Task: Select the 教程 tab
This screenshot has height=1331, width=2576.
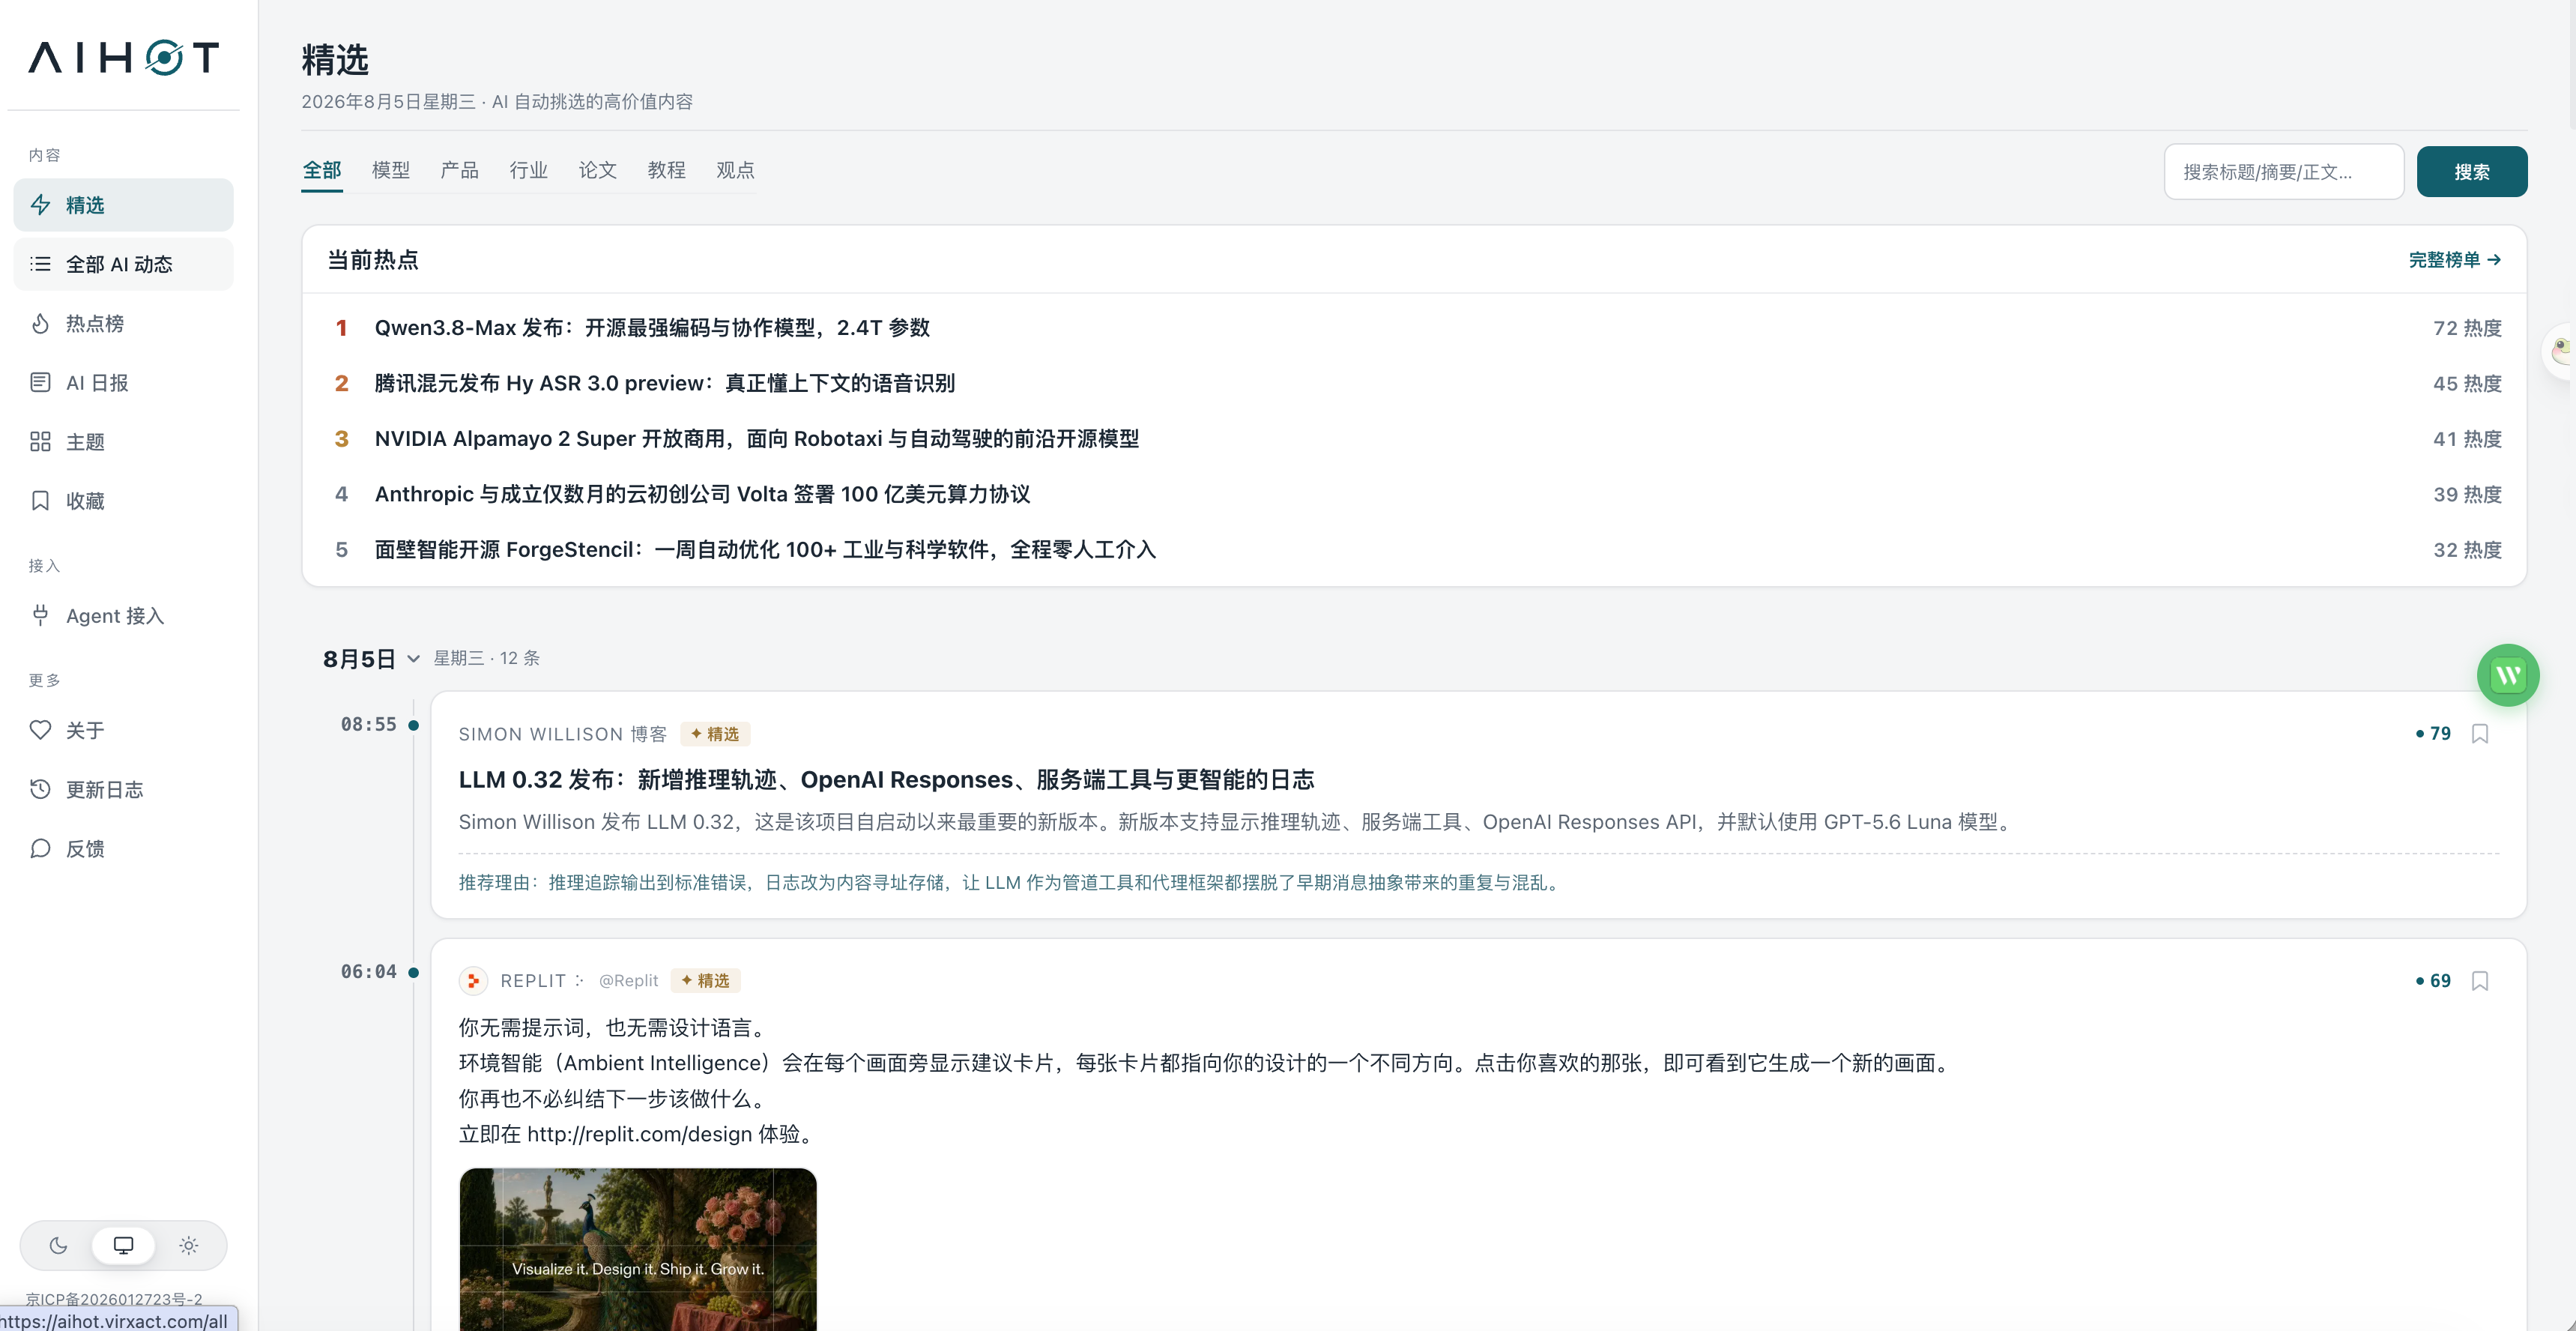Action: click(x=667, y=170)
